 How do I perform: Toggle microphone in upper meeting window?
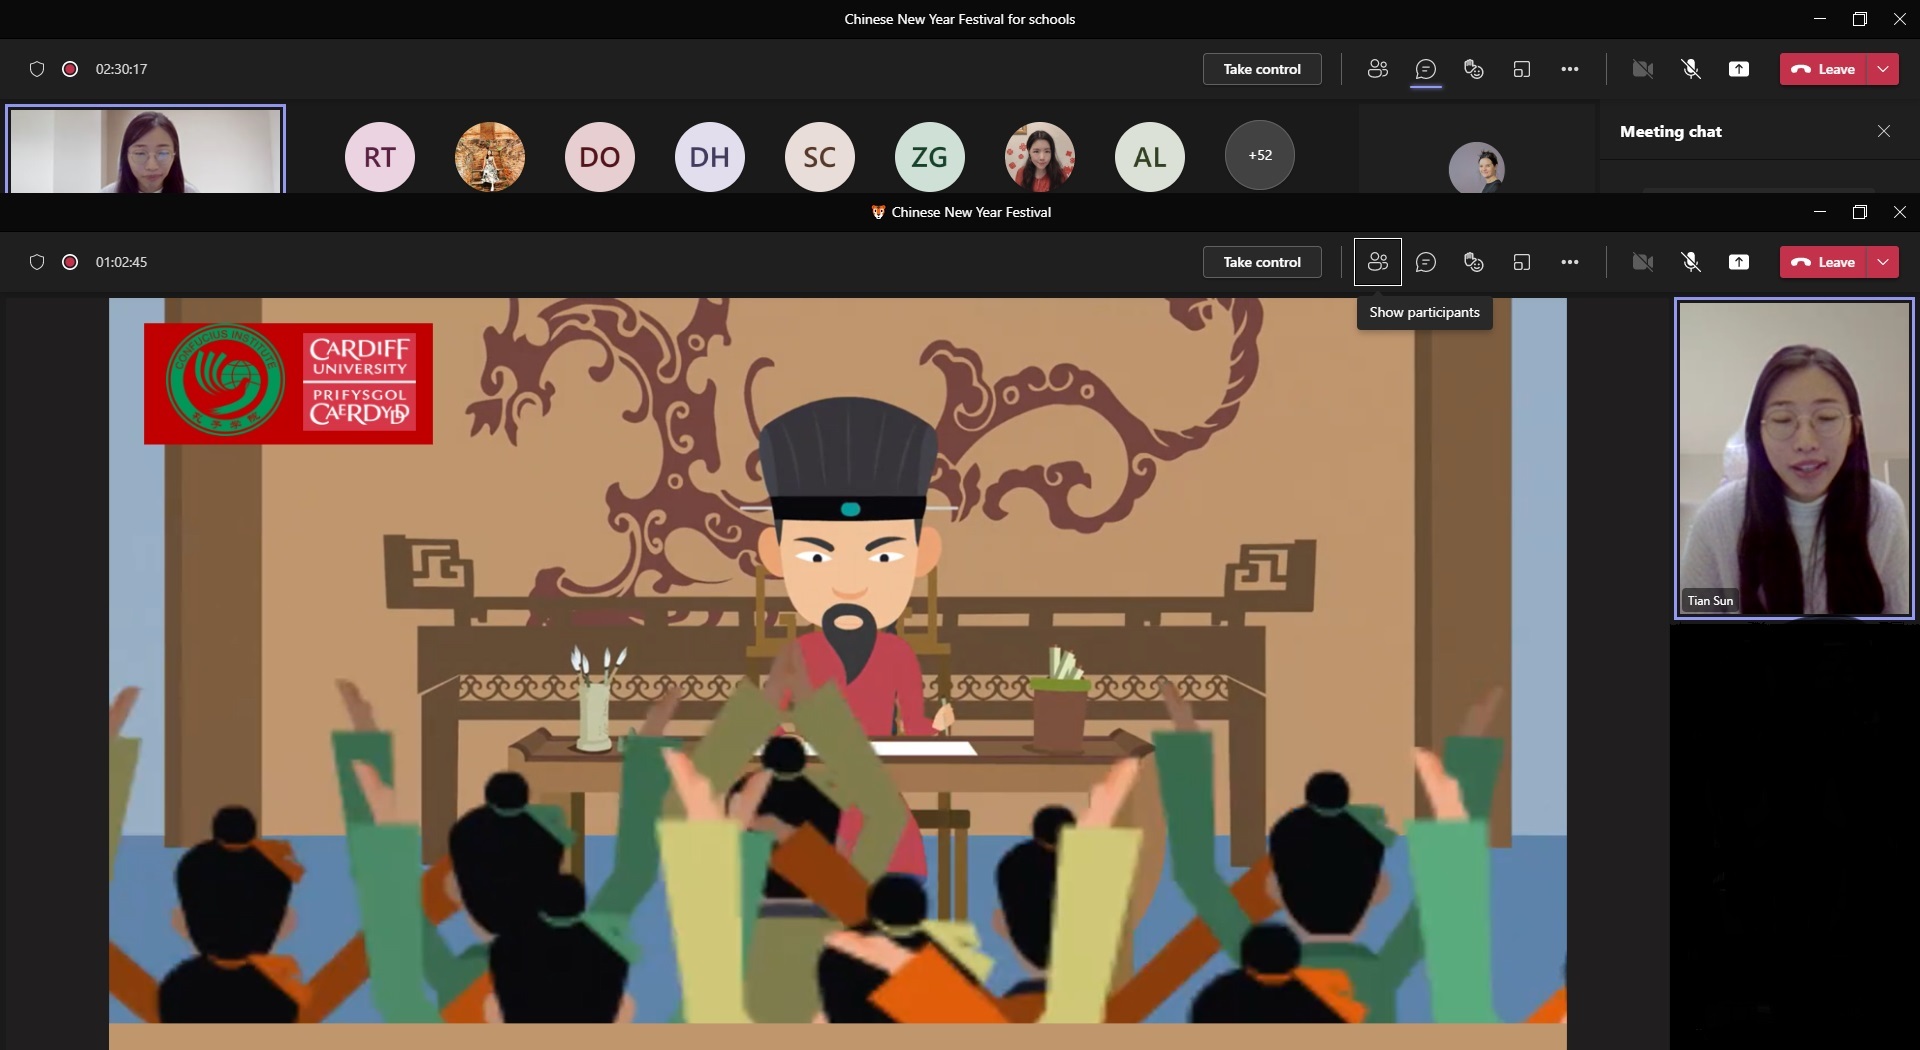click(x=1691, y=69)
